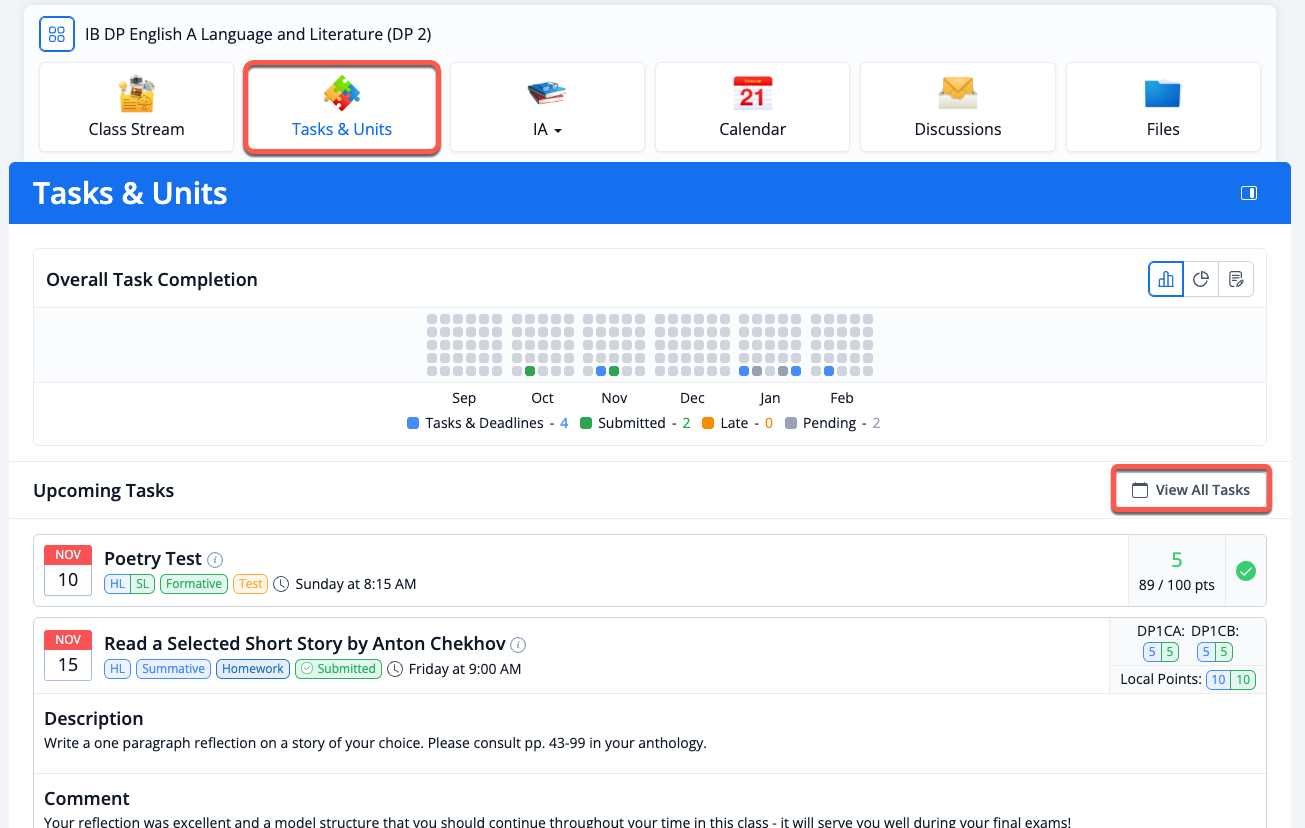This screenshot has height=828, width=1305.
Task: Click the class grid icon beside course title
Action: [57, 35]
